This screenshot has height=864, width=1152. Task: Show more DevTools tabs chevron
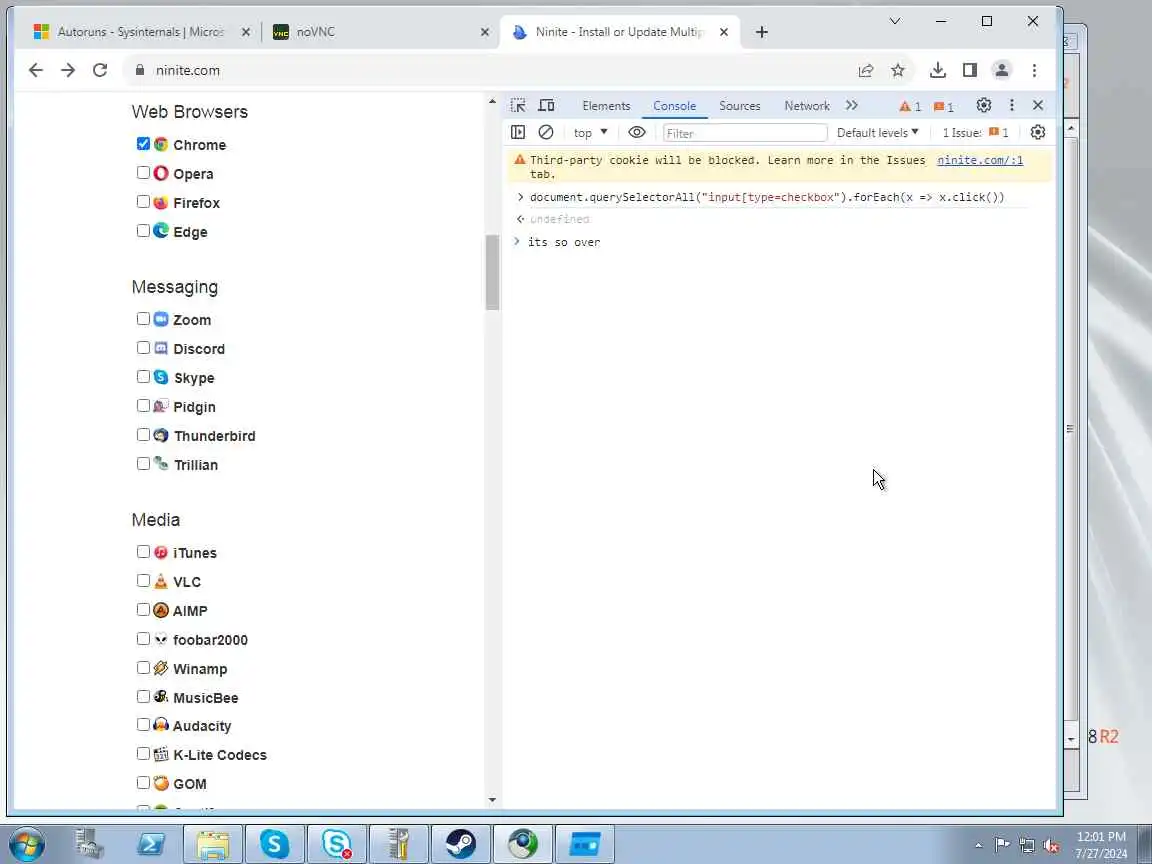[x=852, y=105]
